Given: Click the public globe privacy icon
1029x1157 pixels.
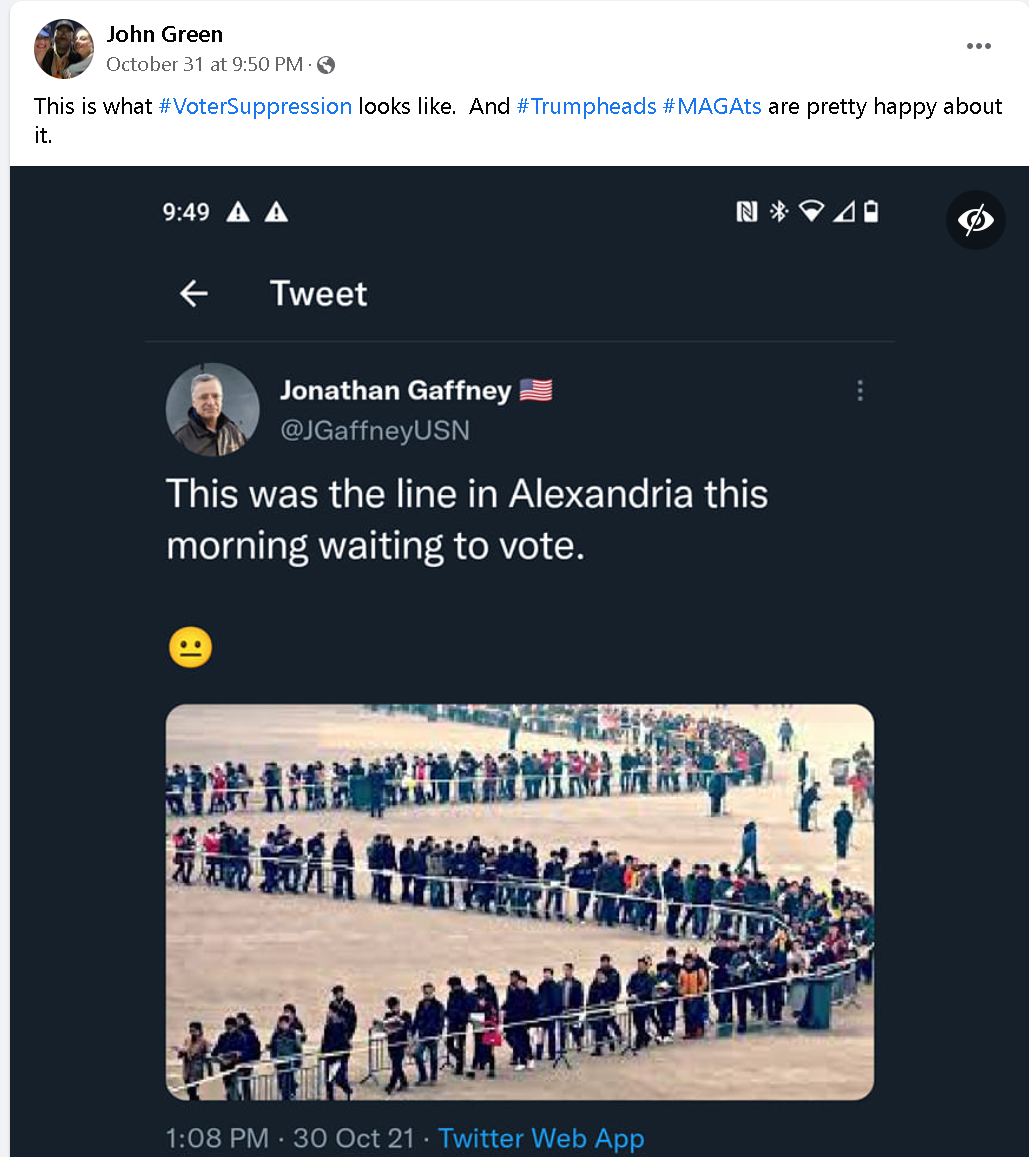Looking at the screenshot, I should point(326,65).
